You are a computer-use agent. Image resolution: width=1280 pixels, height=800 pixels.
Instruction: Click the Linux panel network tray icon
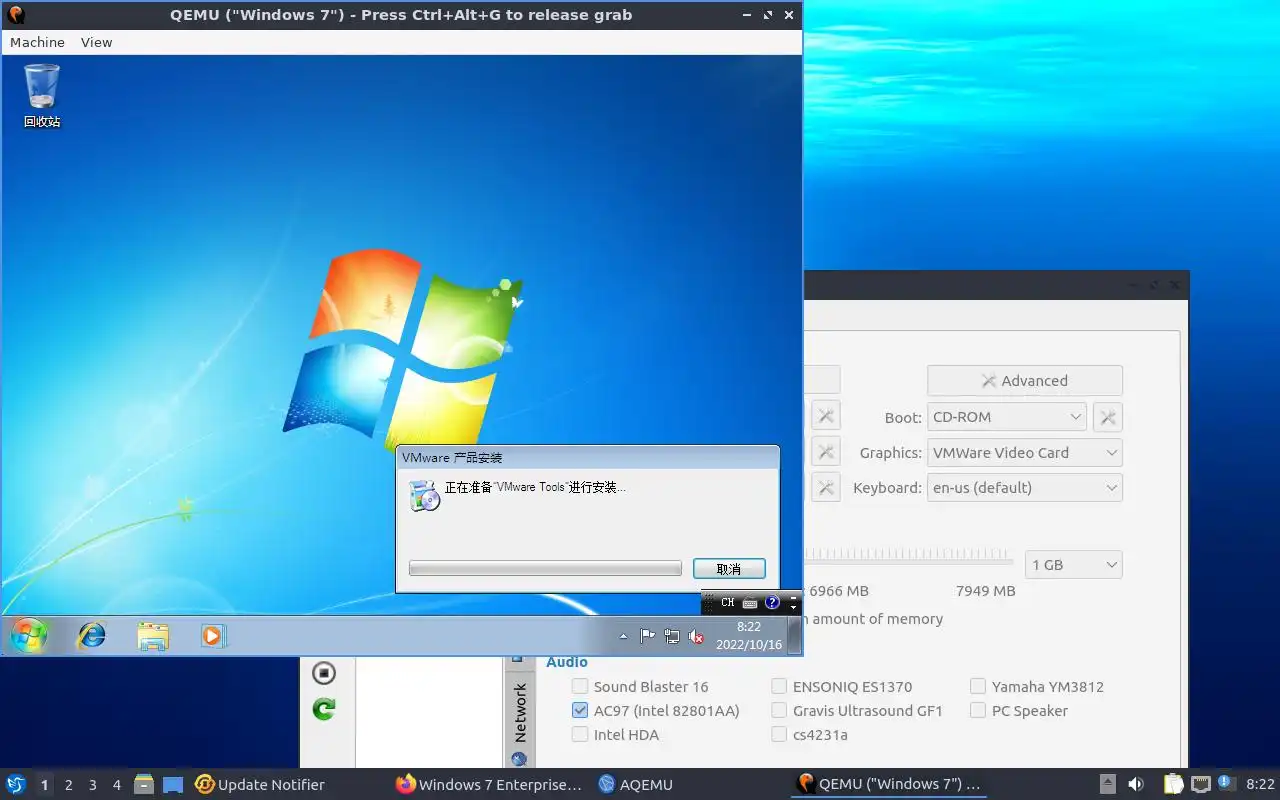tap(1201, 785)
